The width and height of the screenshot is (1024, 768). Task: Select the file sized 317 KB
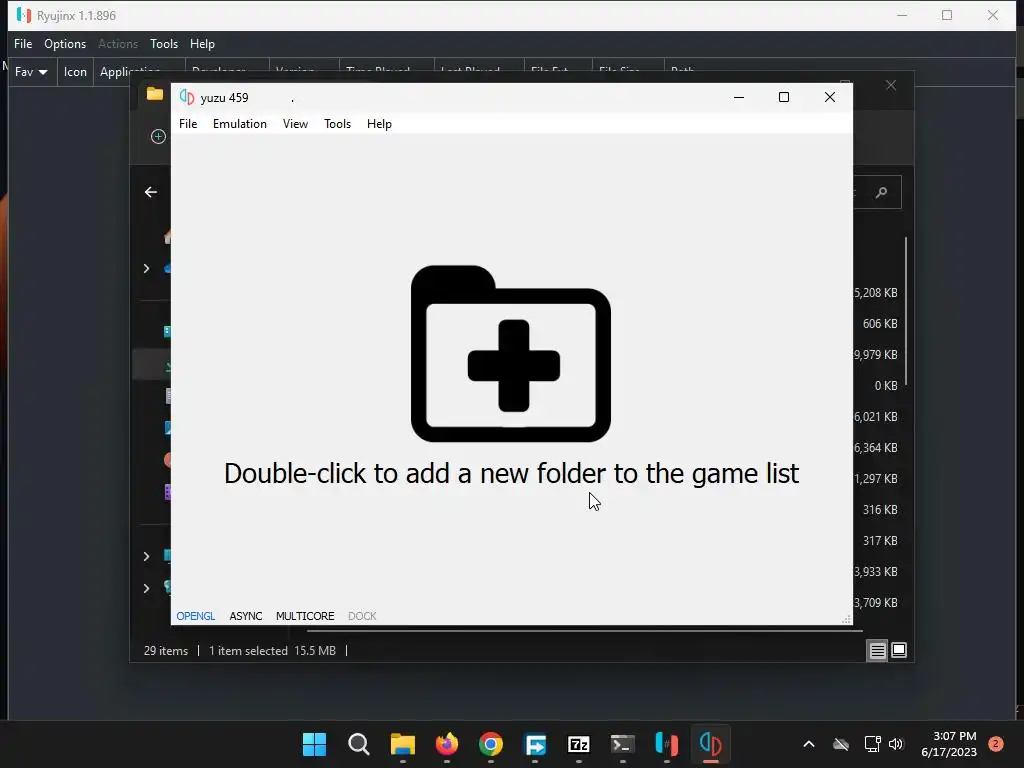pos(880,541)
